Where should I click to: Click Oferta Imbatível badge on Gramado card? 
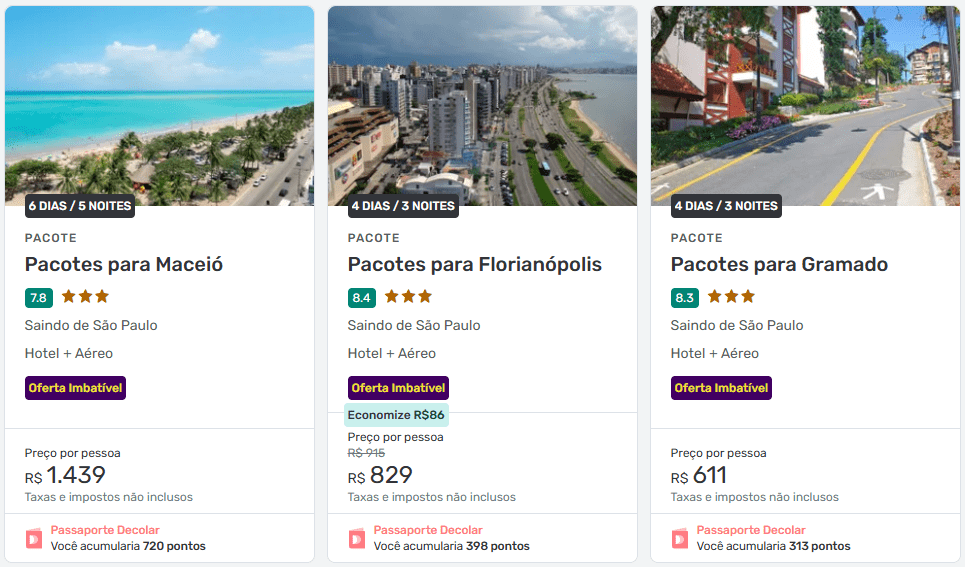pyautogui.click(x=721, y=388)
